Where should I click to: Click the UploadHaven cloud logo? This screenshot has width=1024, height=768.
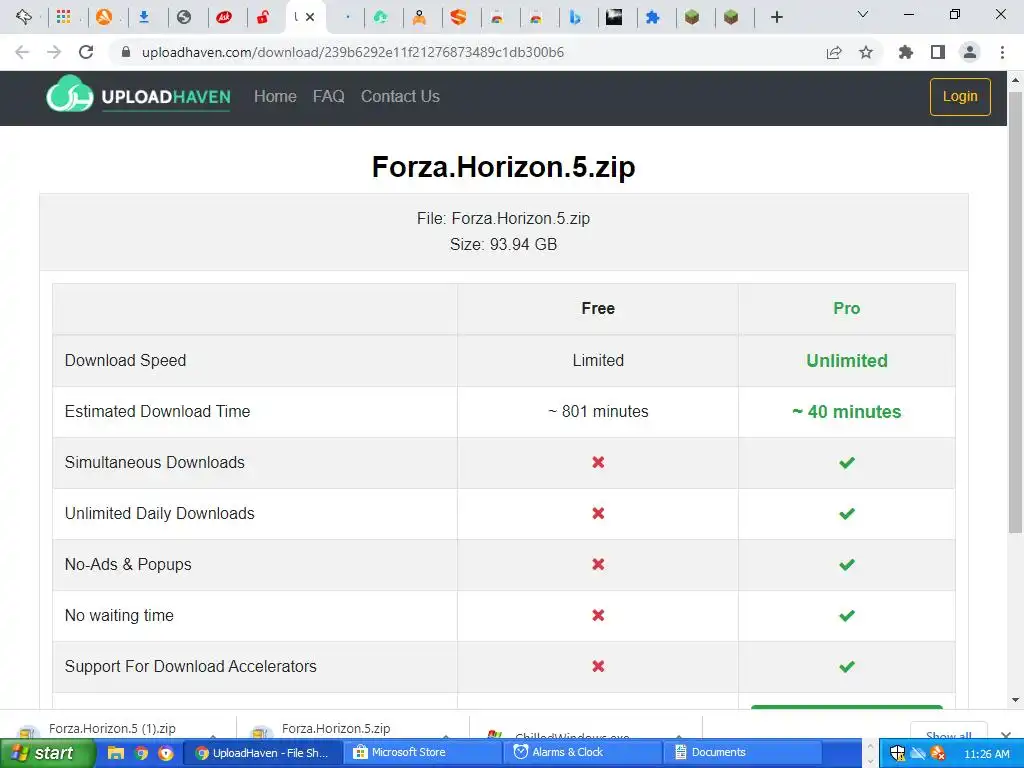pyautogui.click(x=69, y=95)
